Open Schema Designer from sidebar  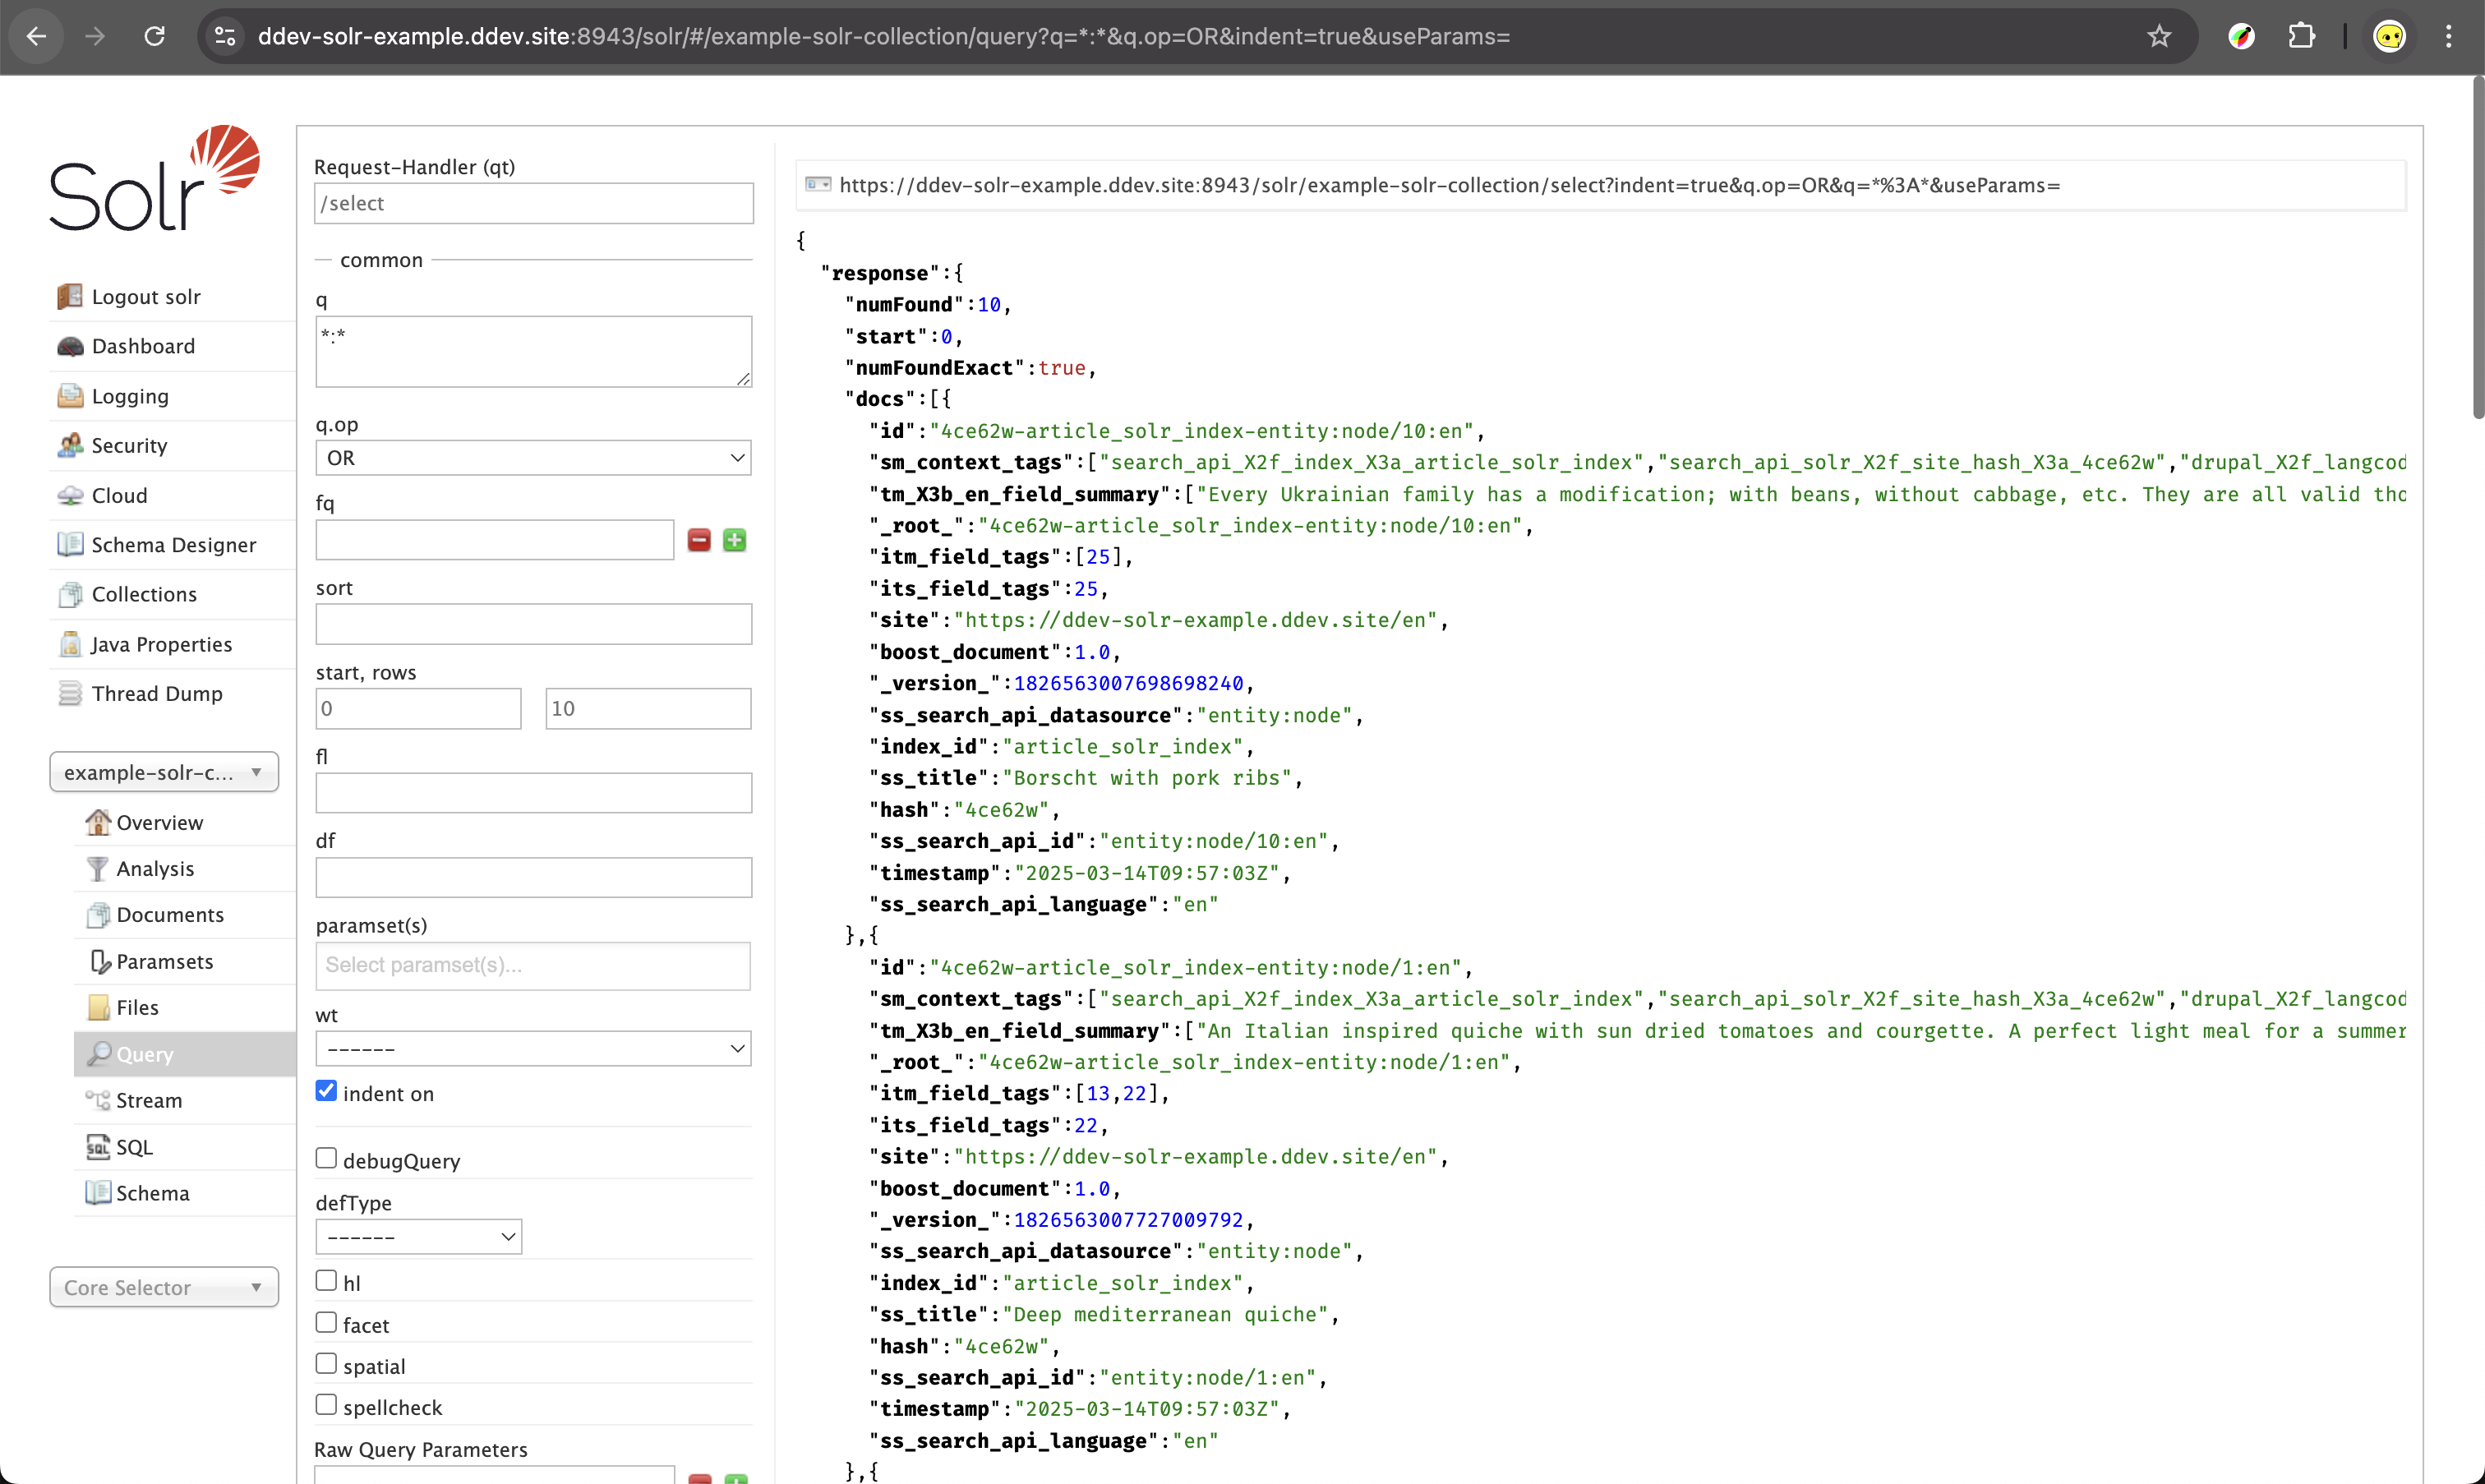173,545
